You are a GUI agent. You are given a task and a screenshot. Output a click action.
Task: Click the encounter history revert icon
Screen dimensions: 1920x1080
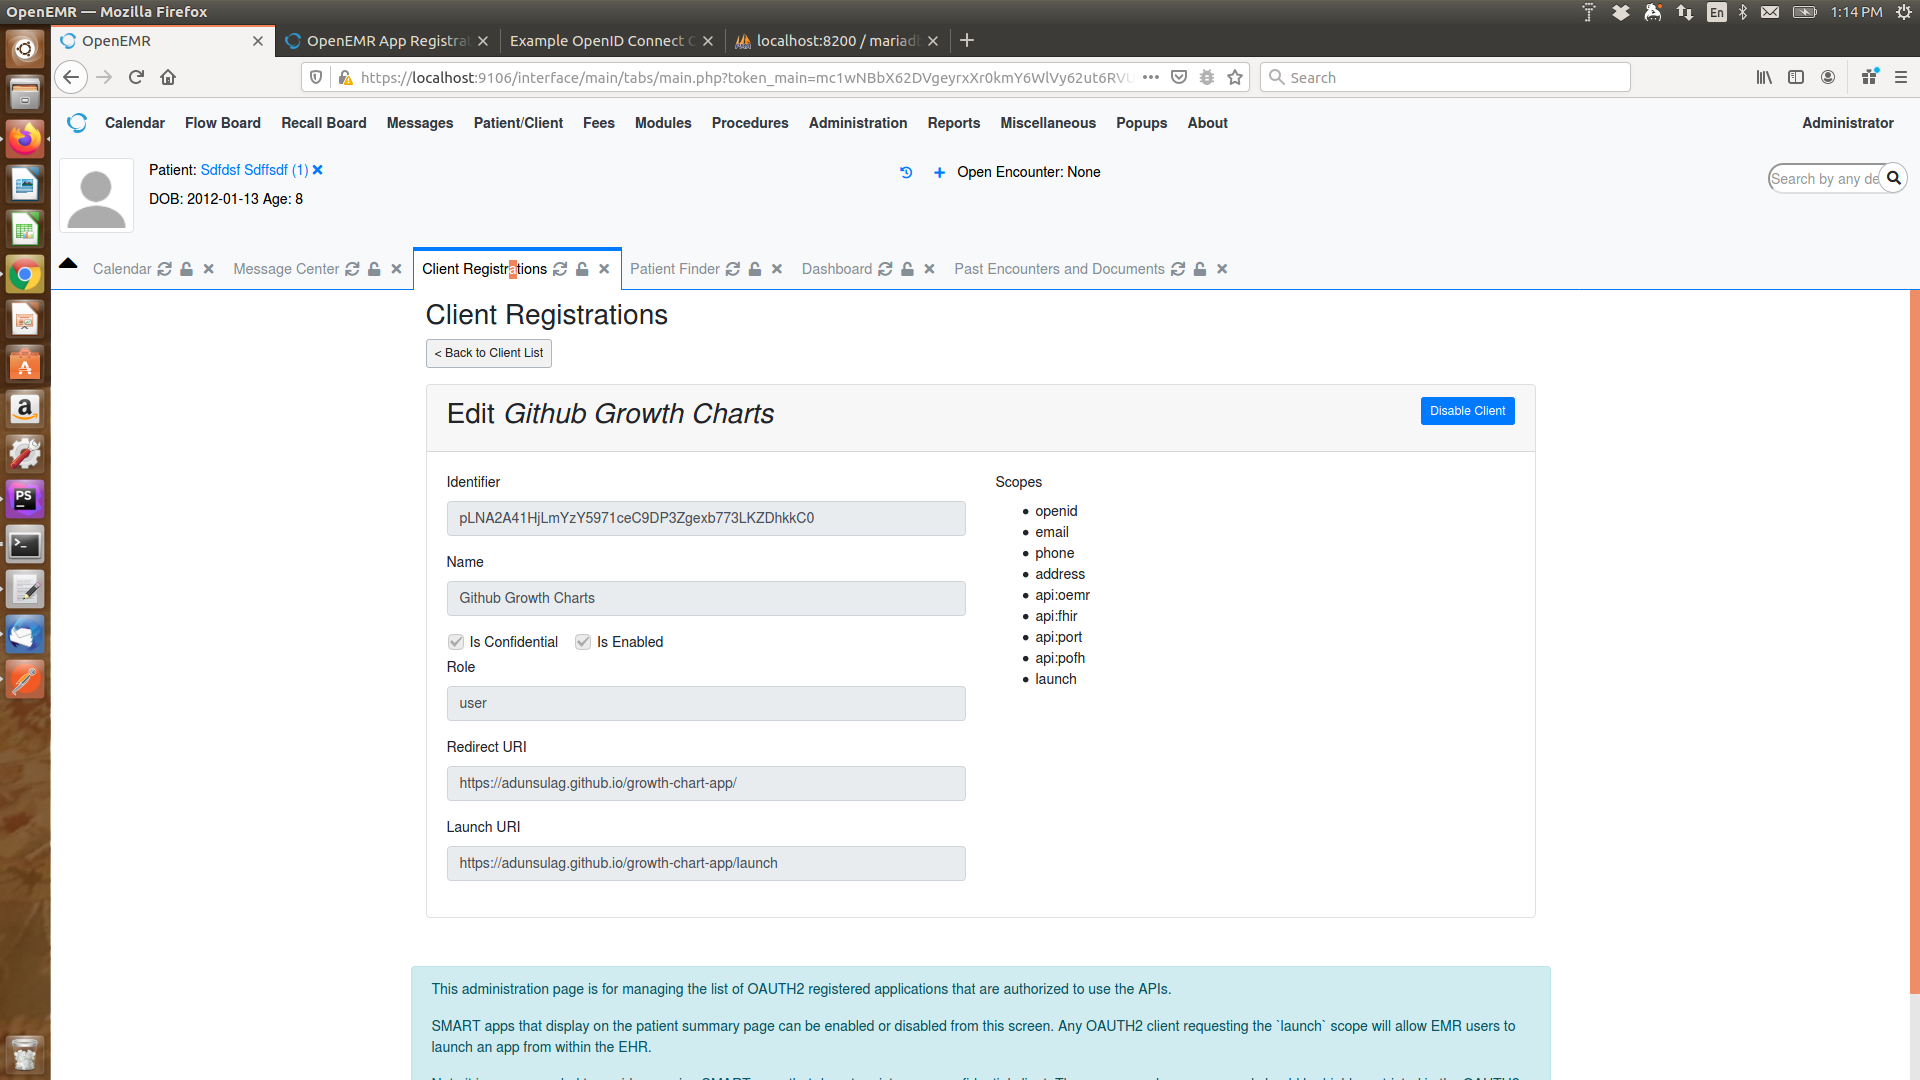click(x=906, y=172)
